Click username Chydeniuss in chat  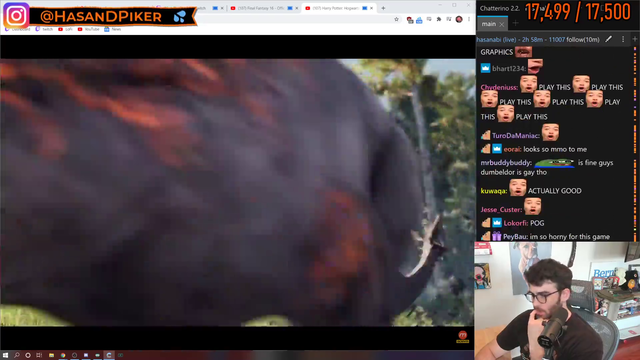point(499,87)
